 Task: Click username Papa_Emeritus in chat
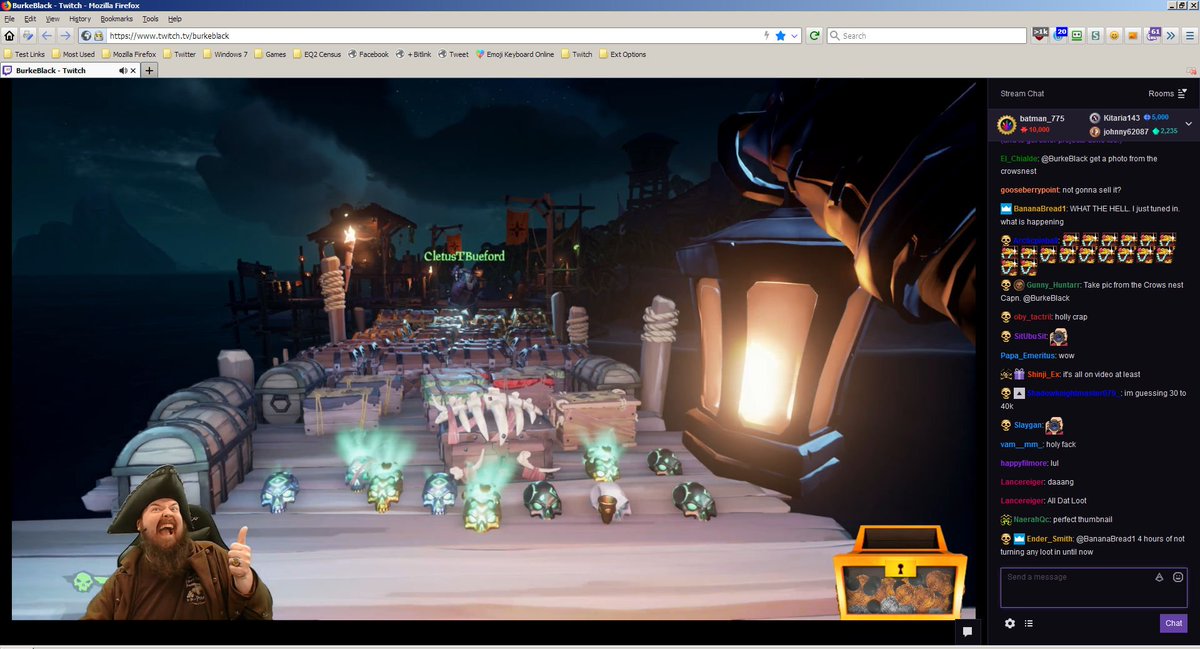(x=1028, y=355)
